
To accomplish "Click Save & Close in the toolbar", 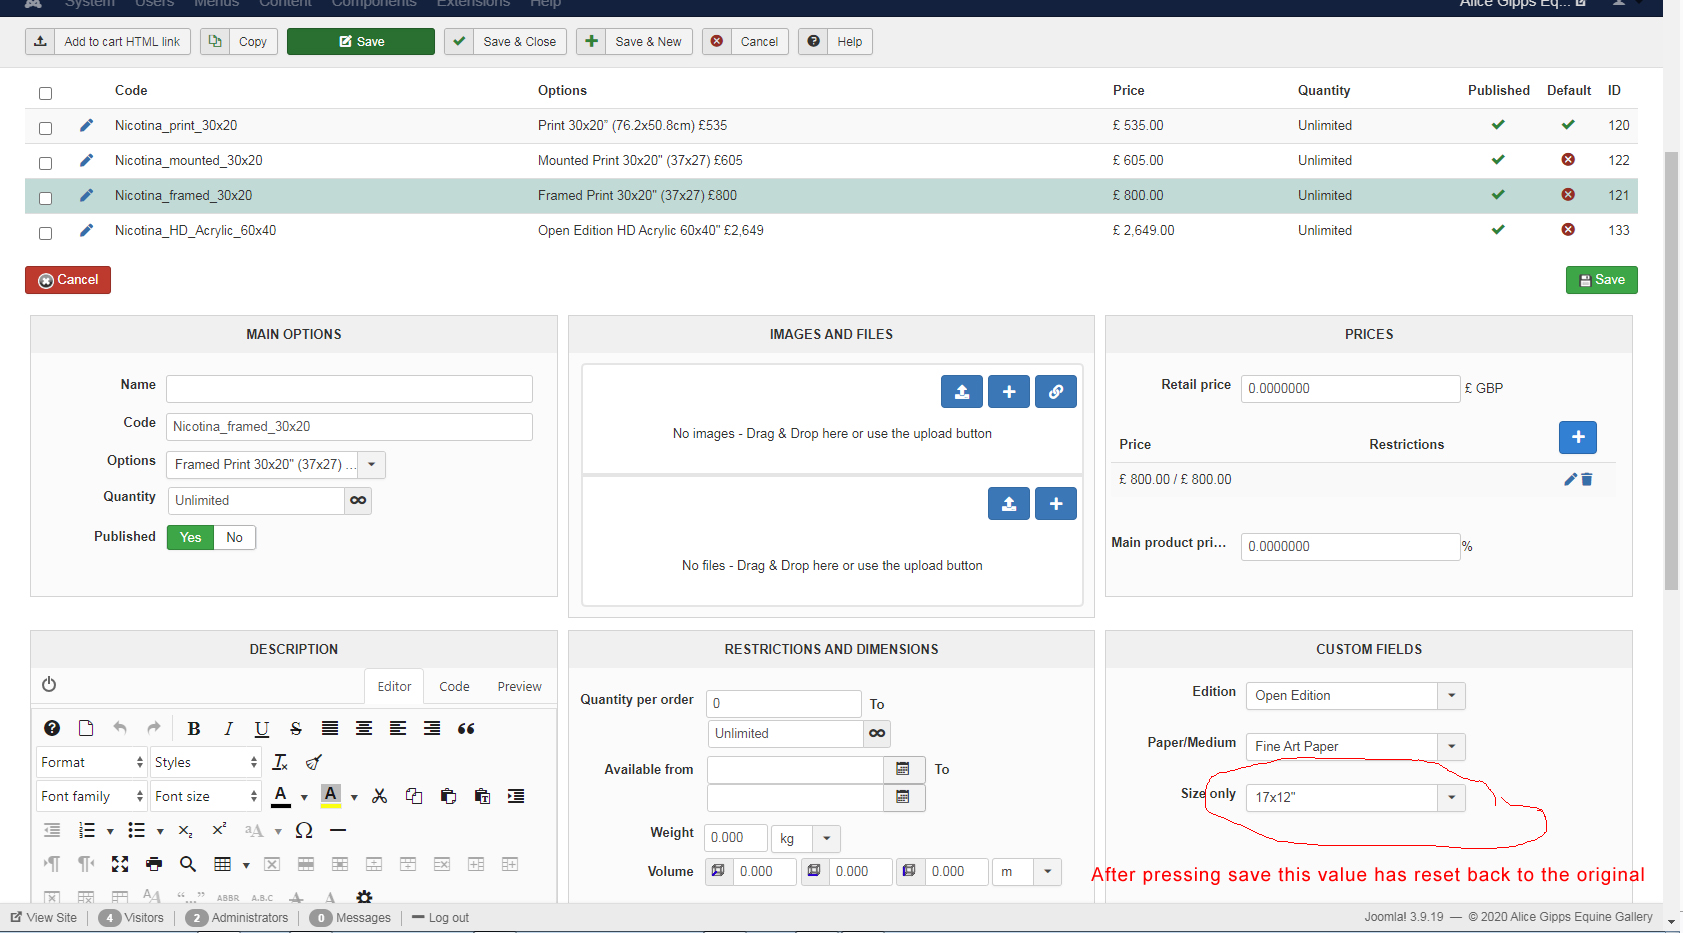I will pos(506,41).
